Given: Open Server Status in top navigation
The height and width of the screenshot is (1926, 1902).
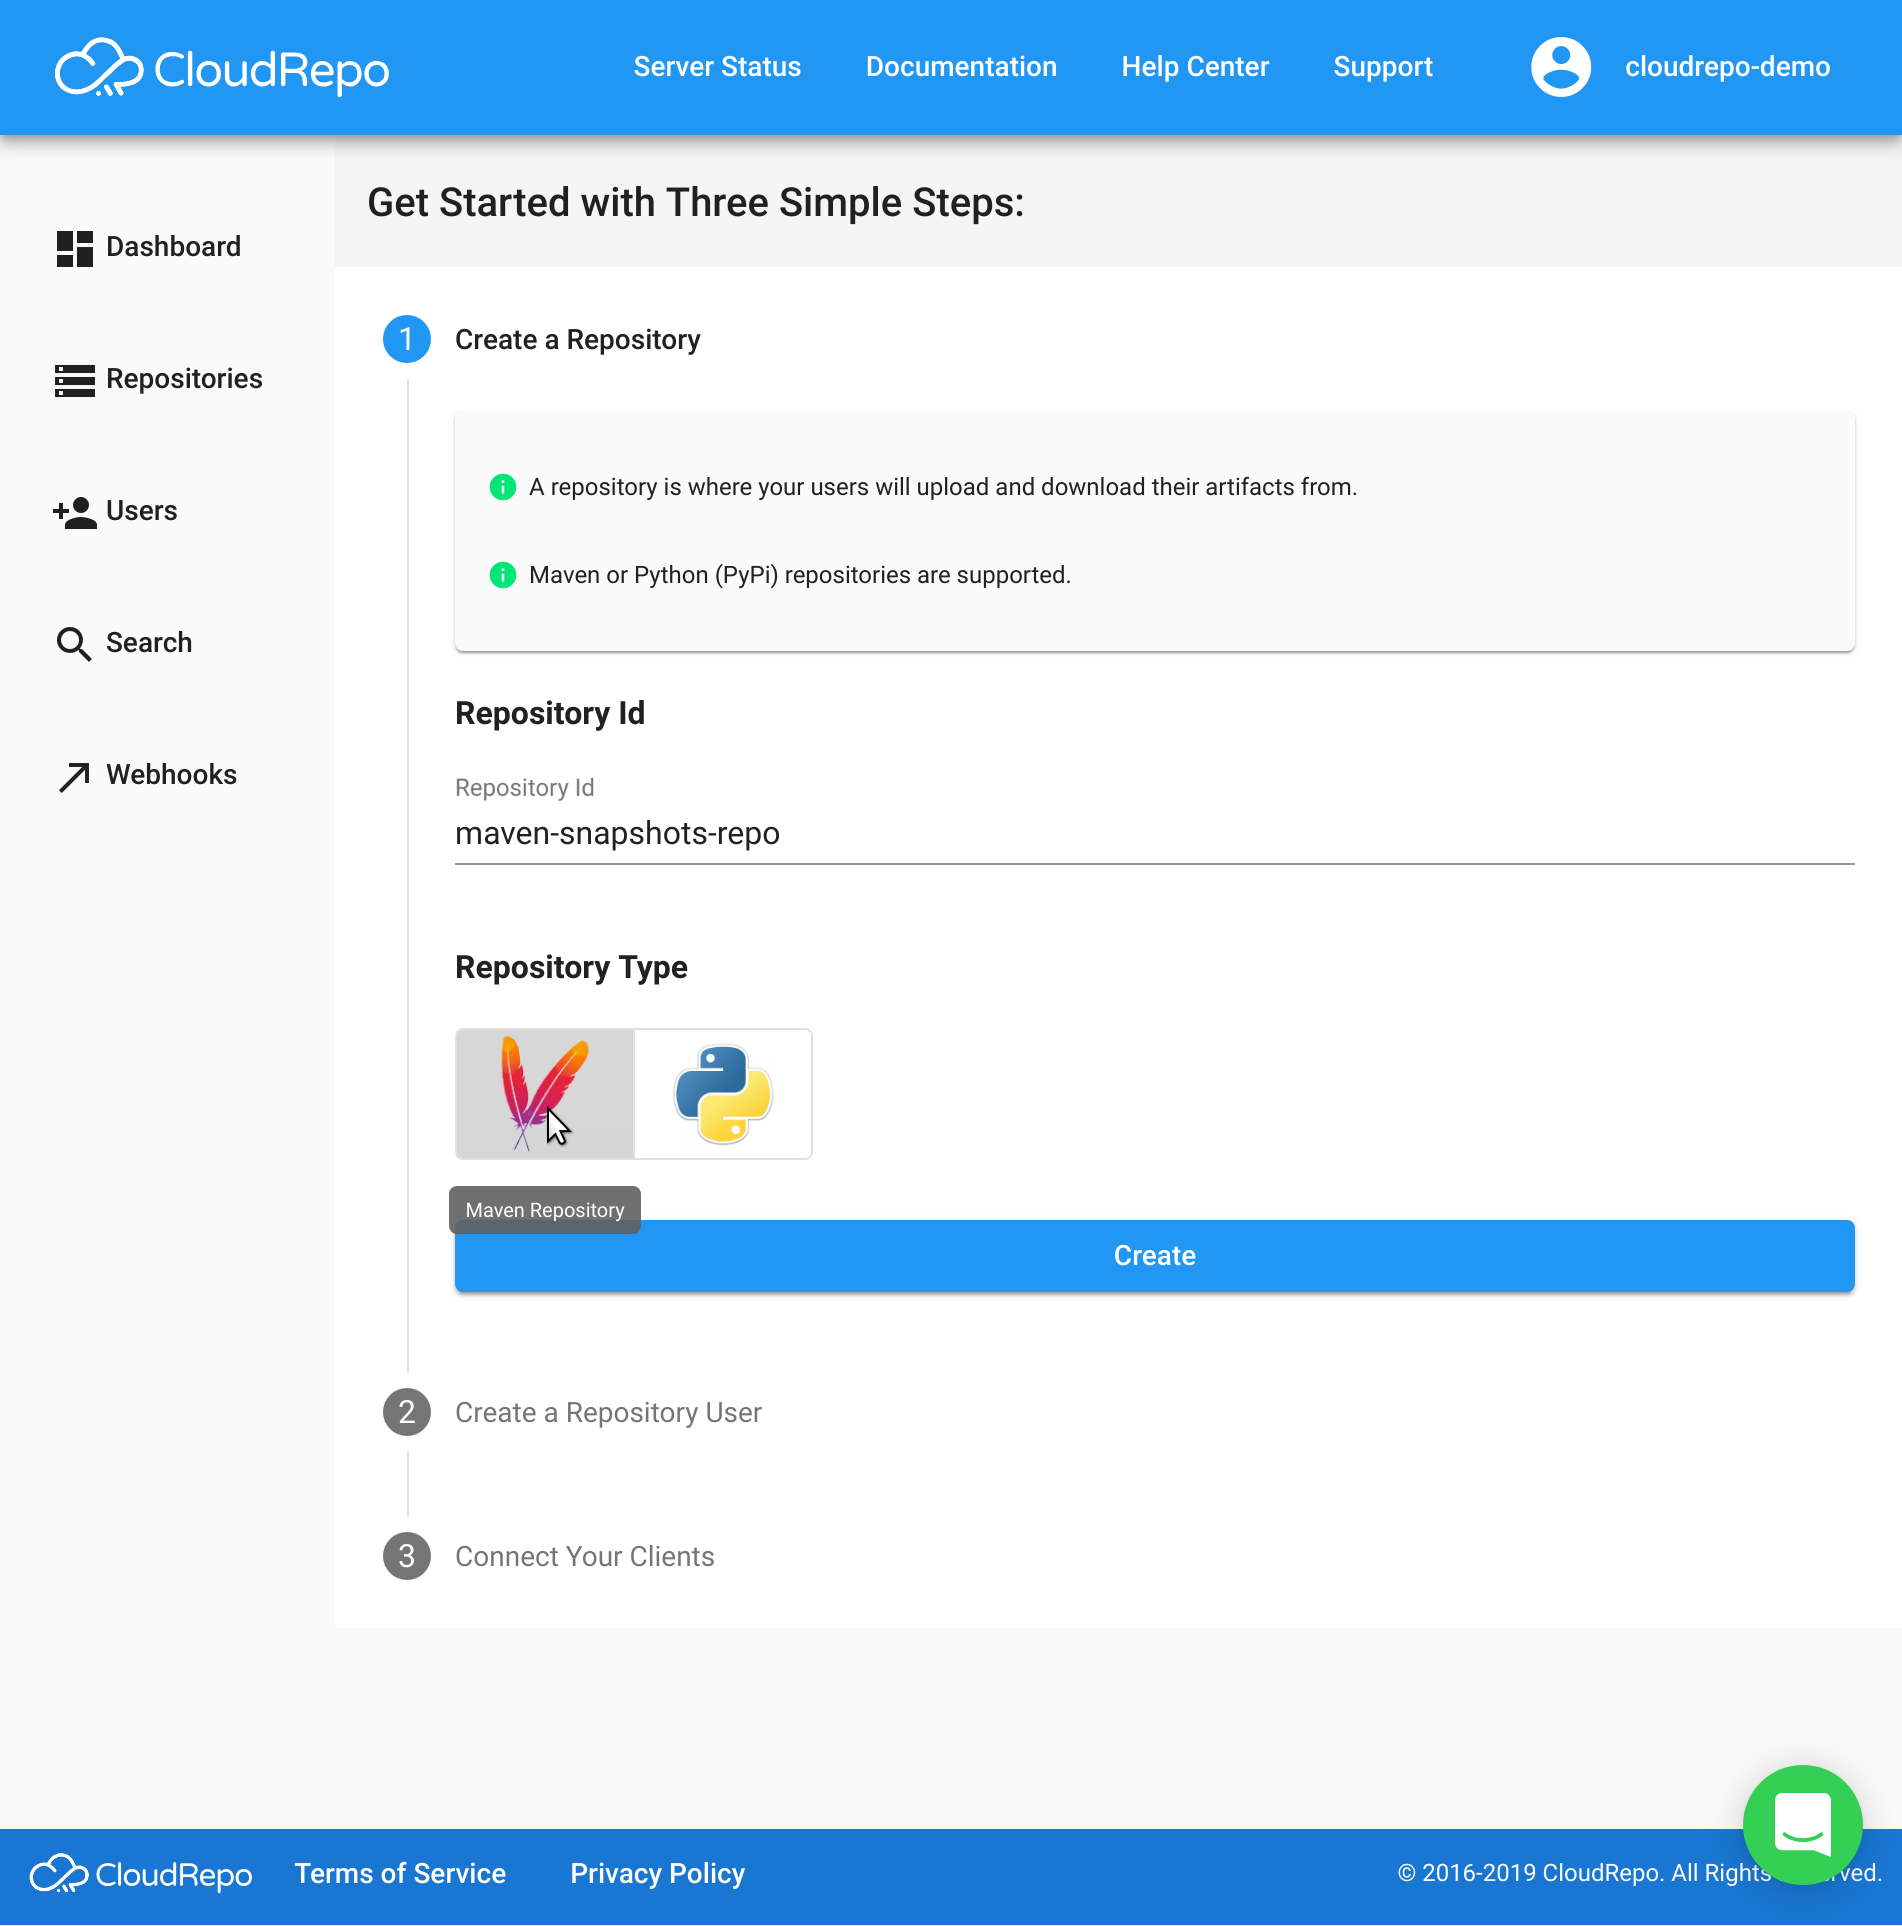Looking at the screenshot, I should click(717, 67).
